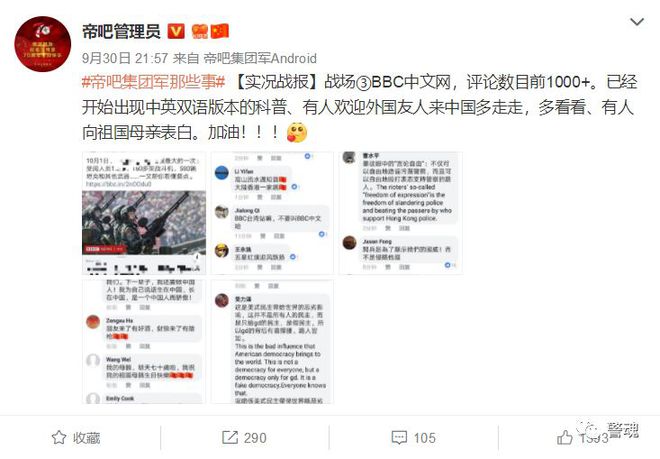The image size is (660, 459).
Task: Like the post with thumbs-up icon
Action: click(564, 438)
